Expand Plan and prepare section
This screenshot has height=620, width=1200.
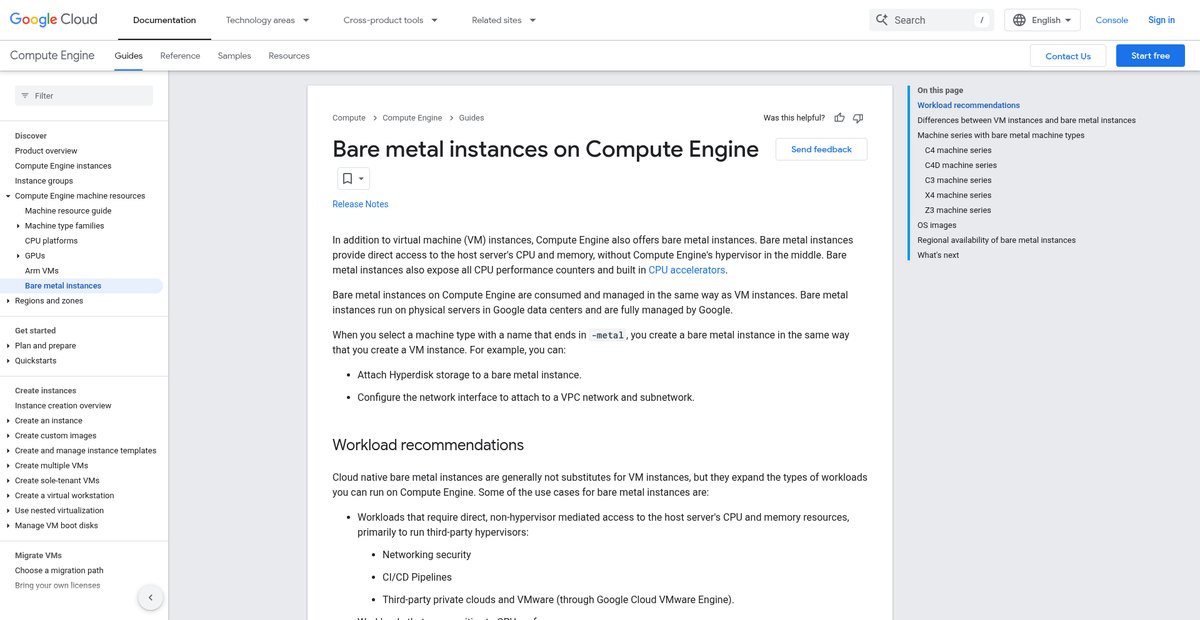coord(8,346)
